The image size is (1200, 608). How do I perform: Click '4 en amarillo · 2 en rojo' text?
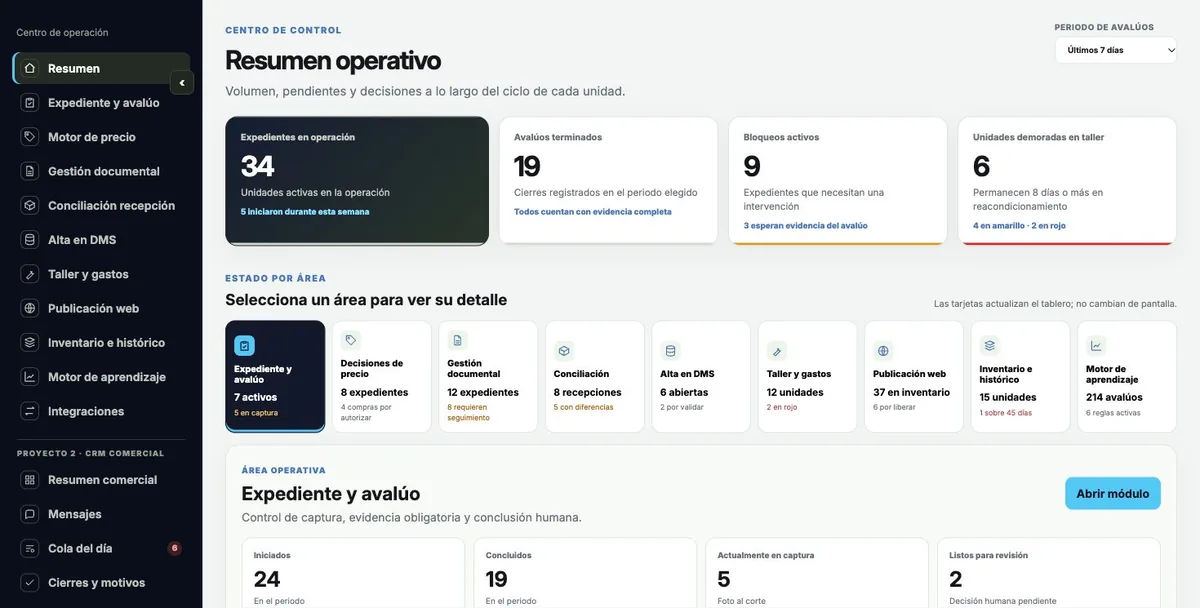1019,226
